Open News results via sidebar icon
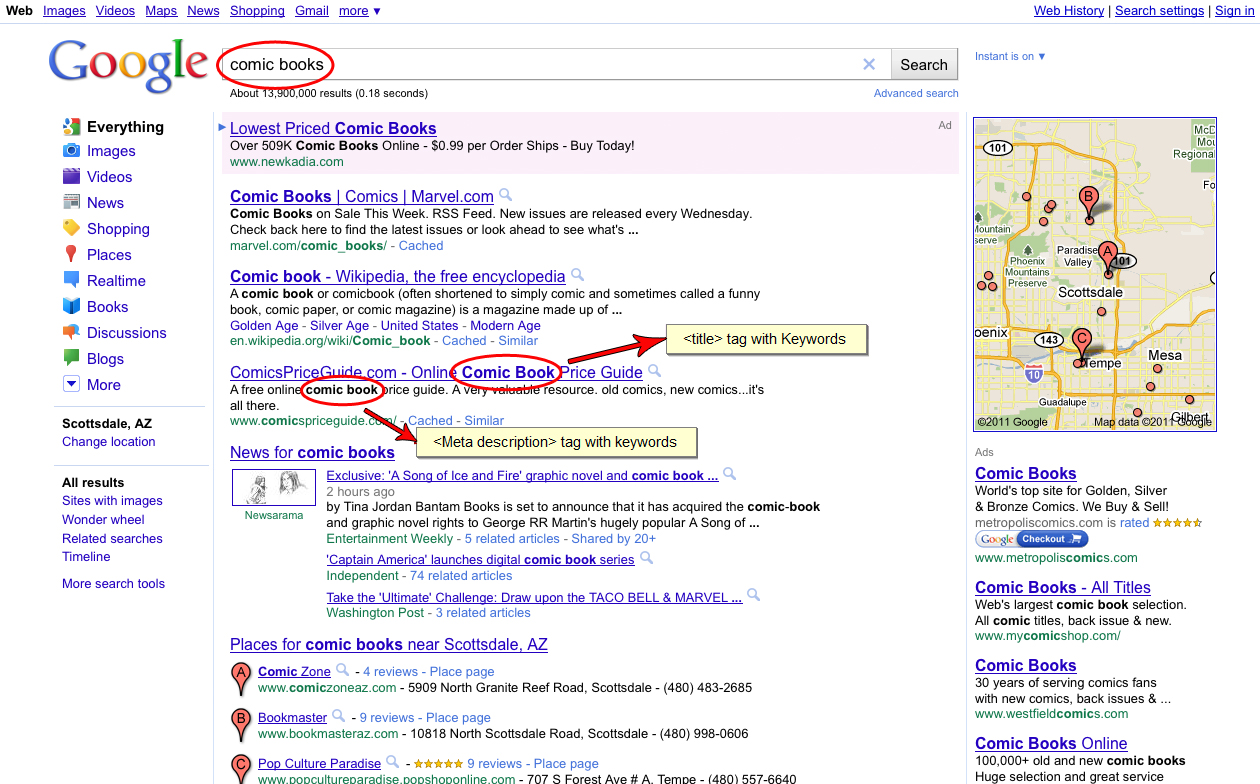 (72, 202)
